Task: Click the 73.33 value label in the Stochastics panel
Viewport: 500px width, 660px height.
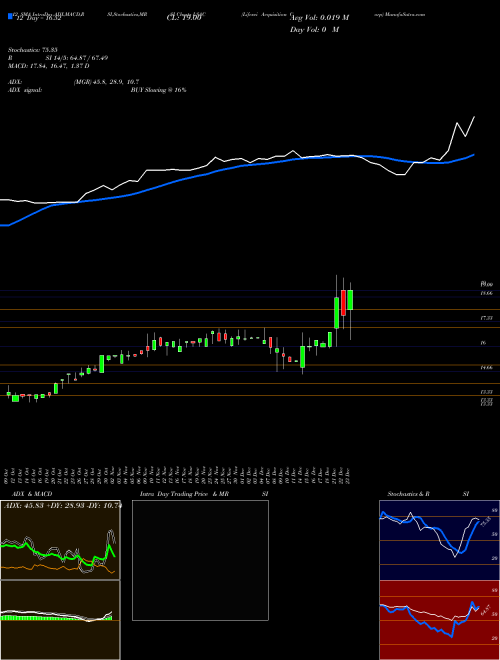Action: [485, 522]
